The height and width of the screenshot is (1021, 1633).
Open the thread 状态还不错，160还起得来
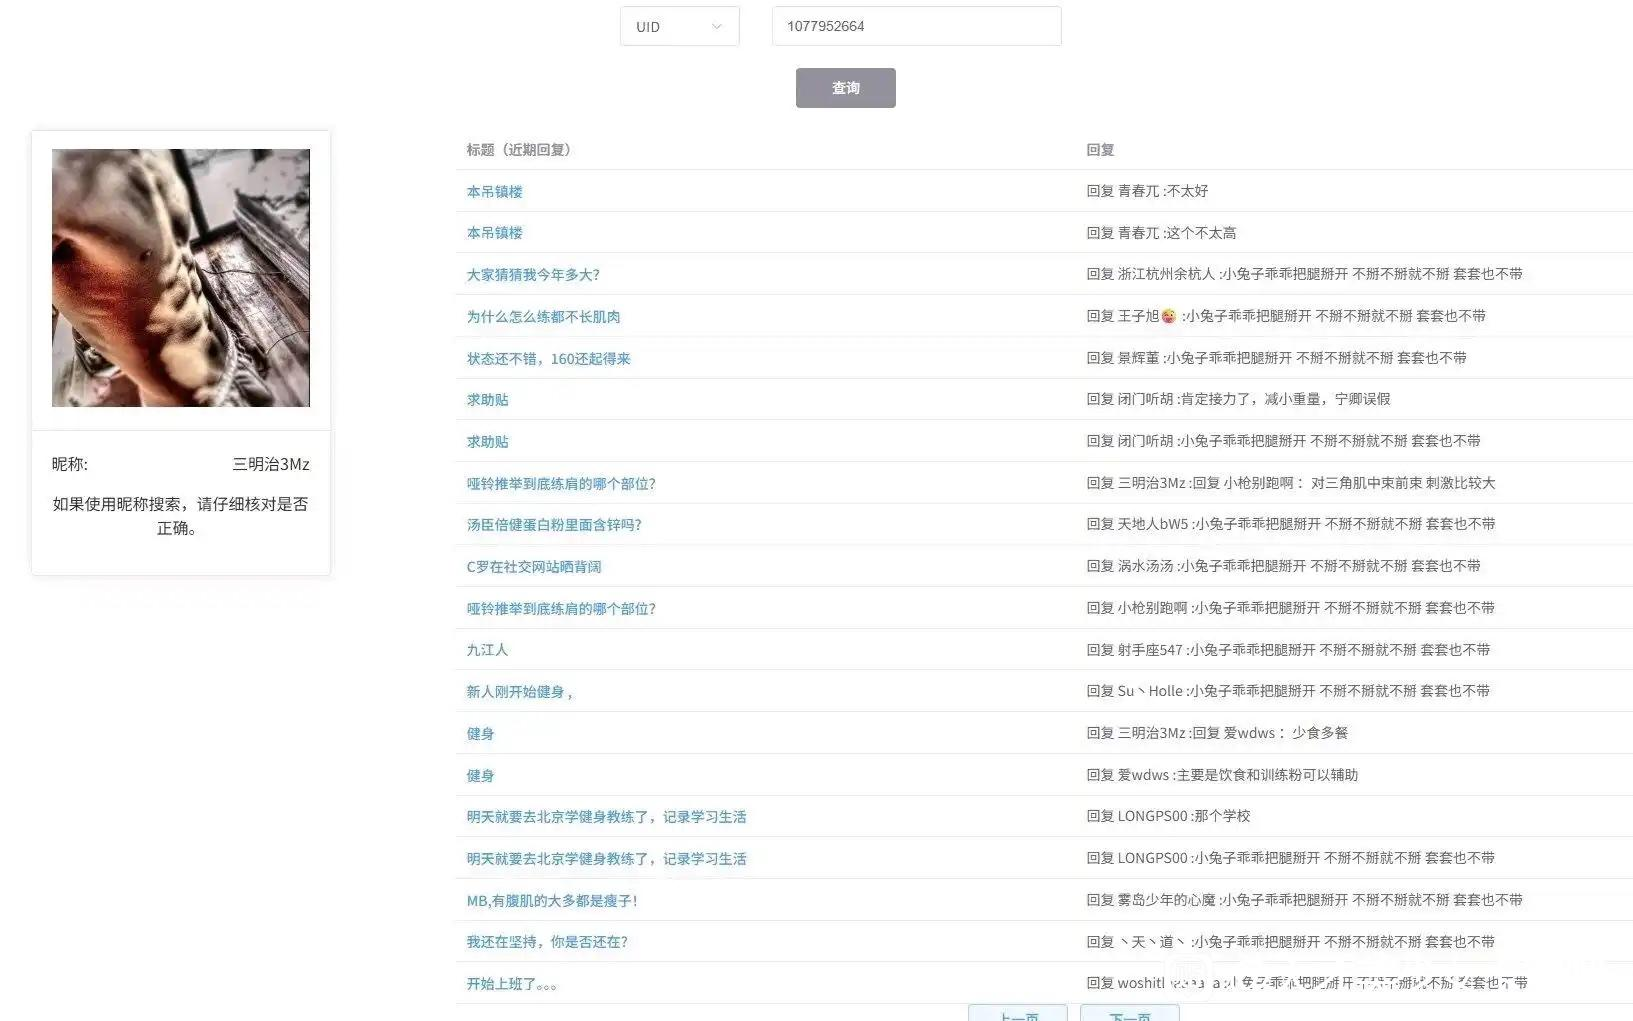[548, 358]
